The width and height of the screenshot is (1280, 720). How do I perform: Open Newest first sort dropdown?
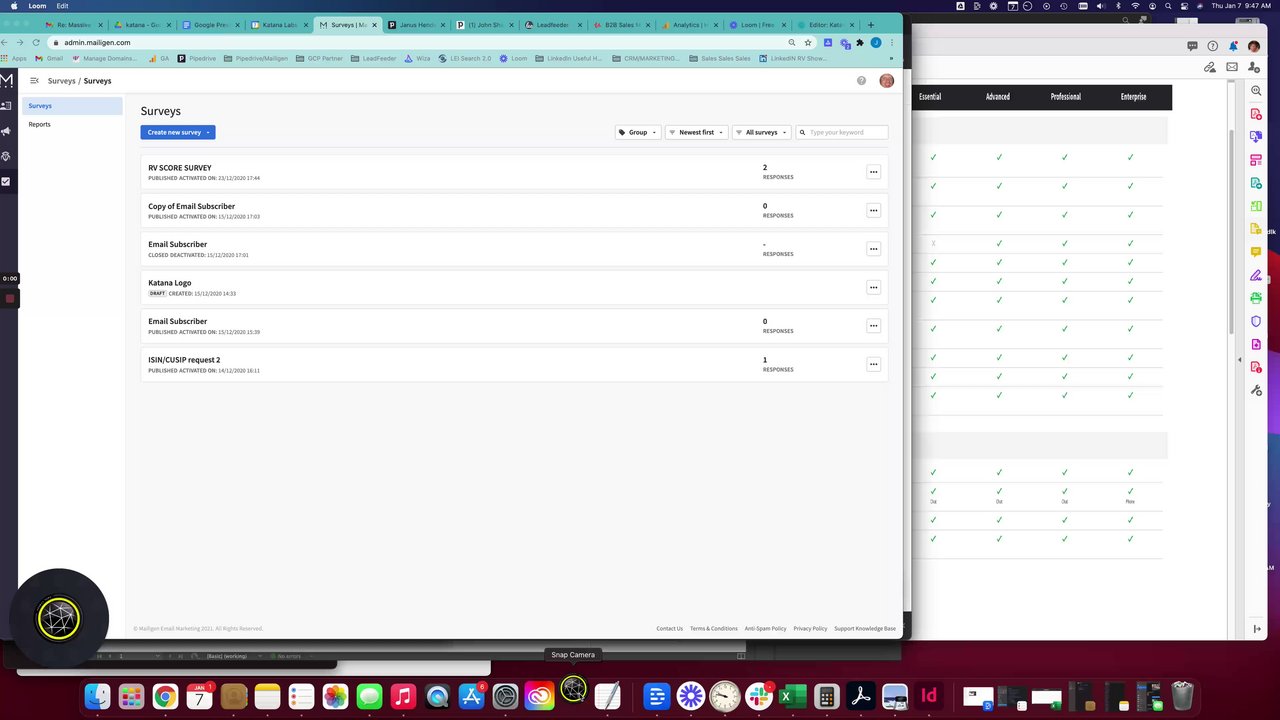point(696,132)
